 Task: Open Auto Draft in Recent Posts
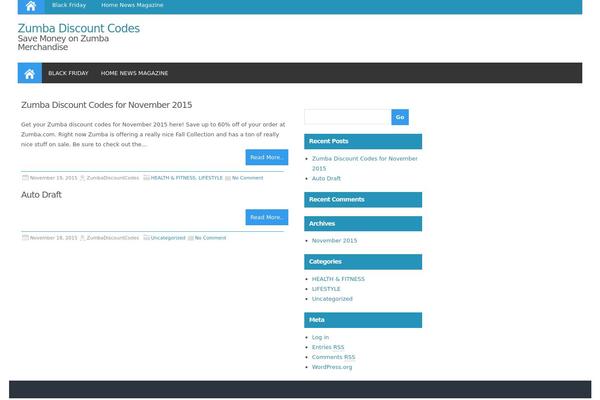pos(326,178)
